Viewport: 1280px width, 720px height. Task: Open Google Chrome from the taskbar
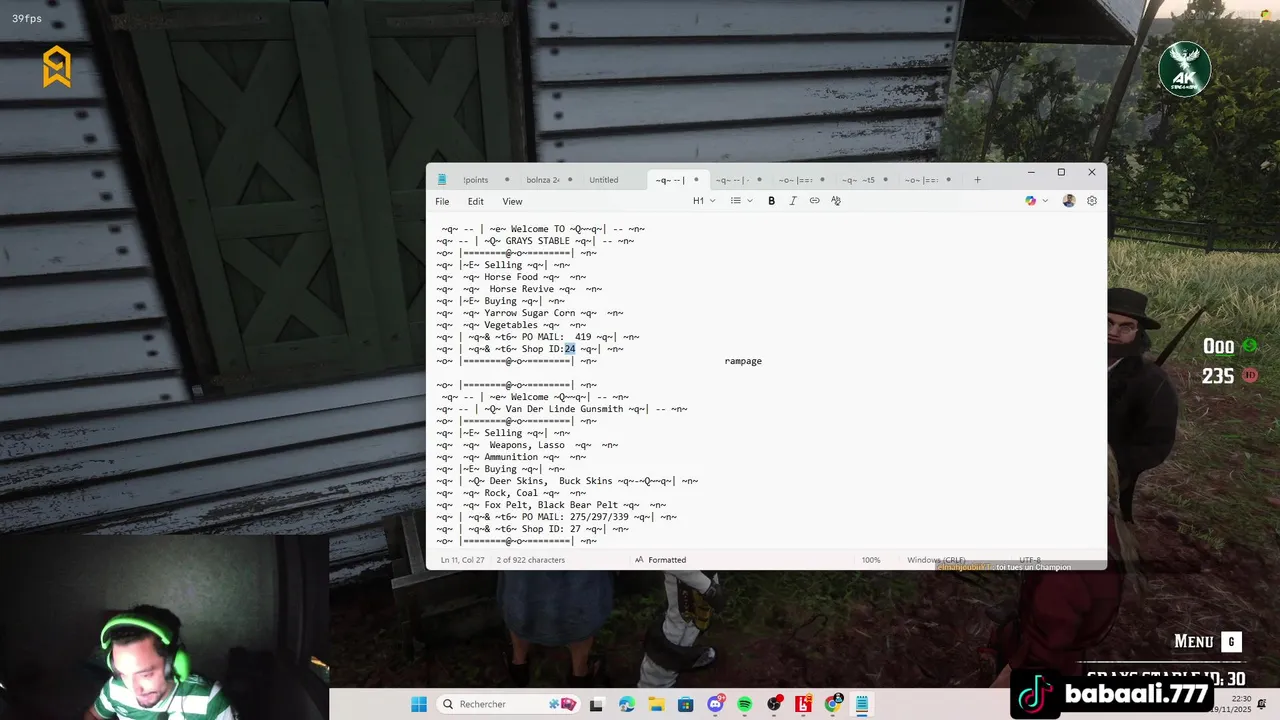coord(833,704)
